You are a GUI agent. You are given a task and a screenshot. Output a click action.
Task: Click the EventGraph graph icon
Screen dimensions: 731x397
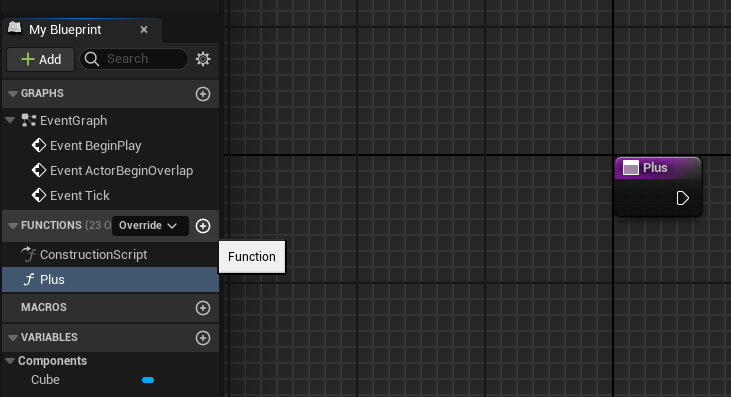point(28,120)
